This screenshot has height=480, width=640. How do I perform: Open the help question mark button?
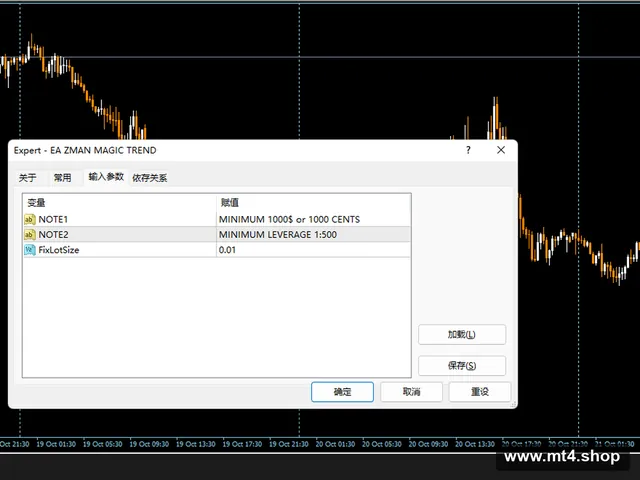click(468, 150)
